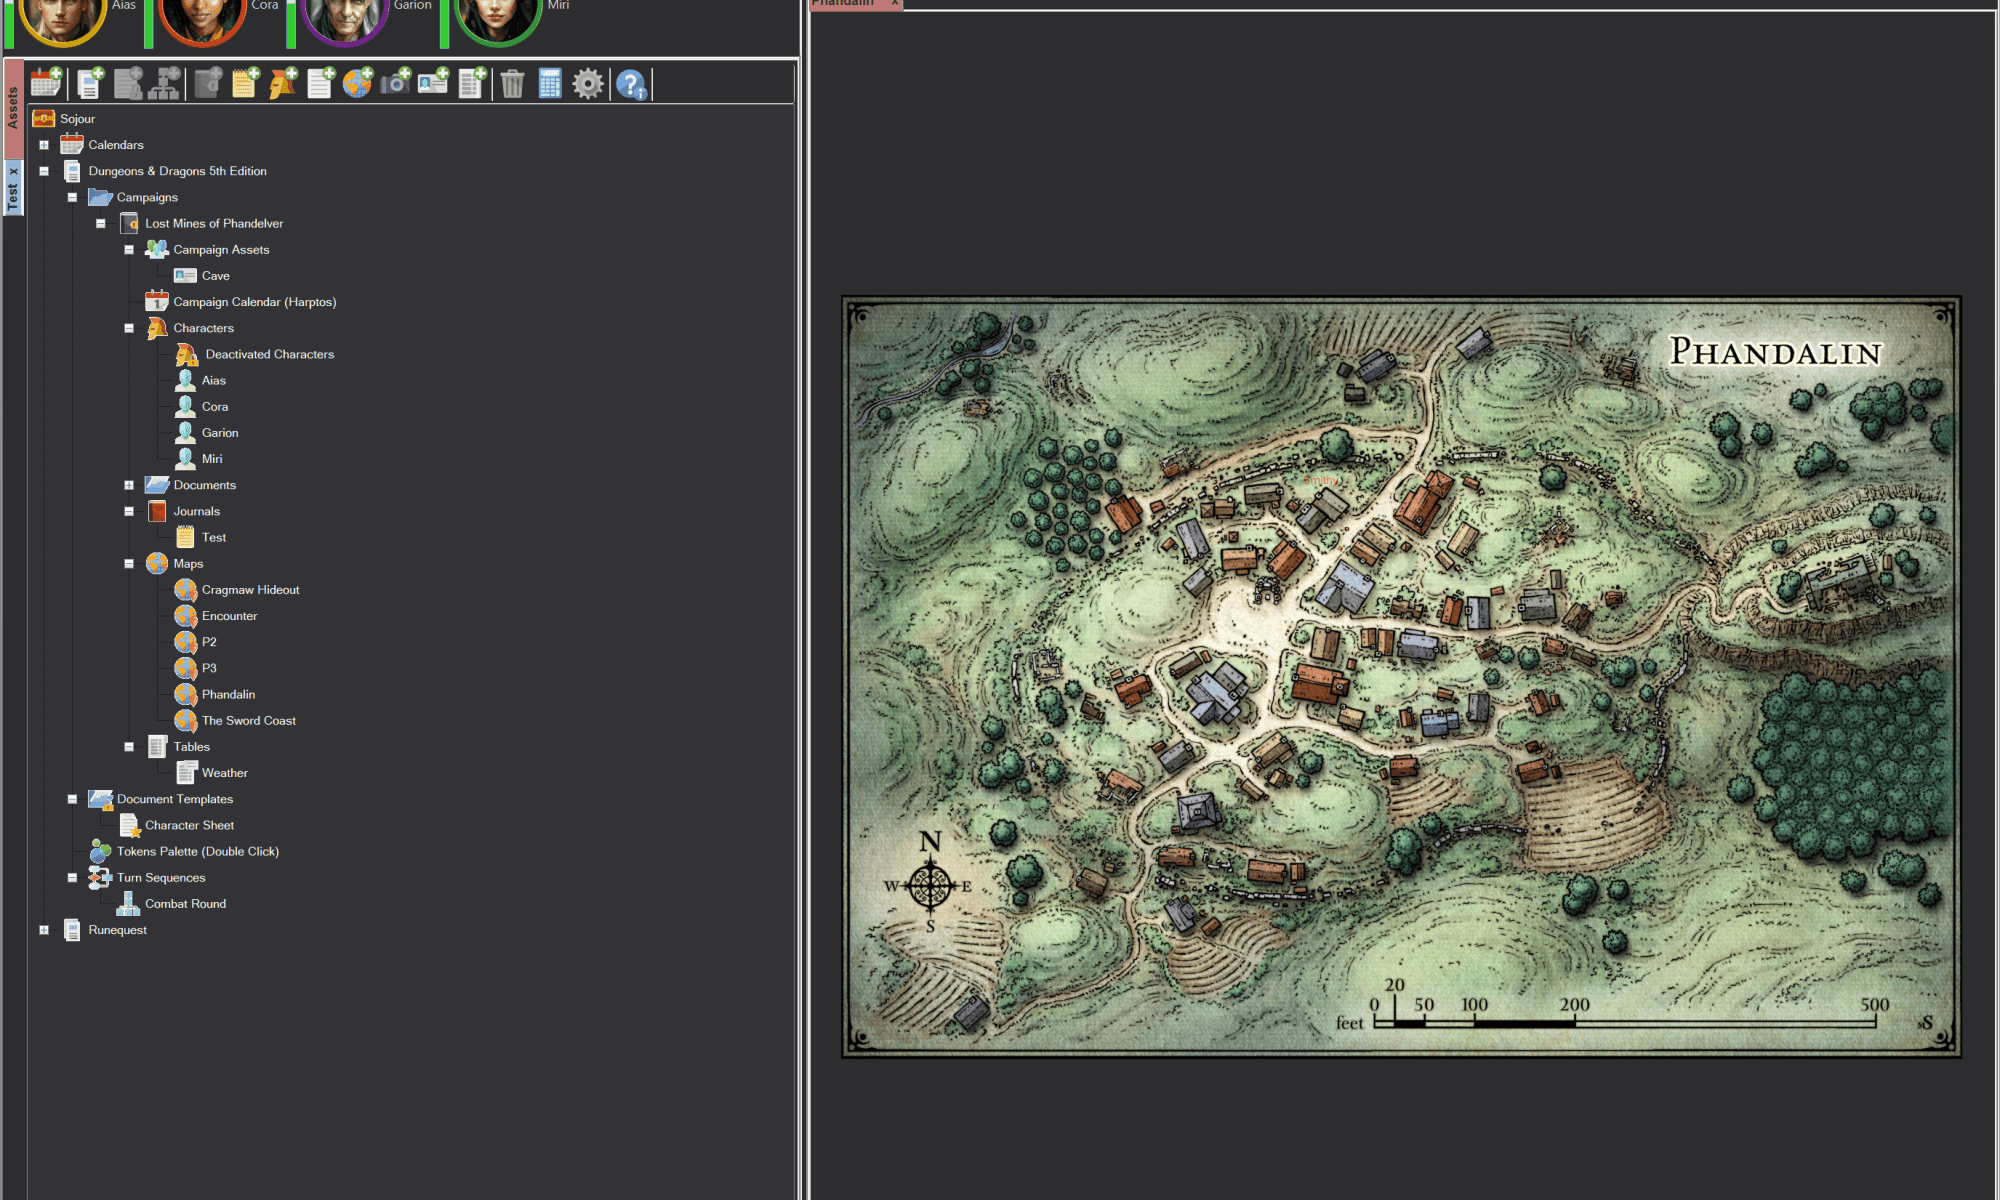The image size is (2000, 1200).
Task: Open the calculator tool icon
Action: 550,84
